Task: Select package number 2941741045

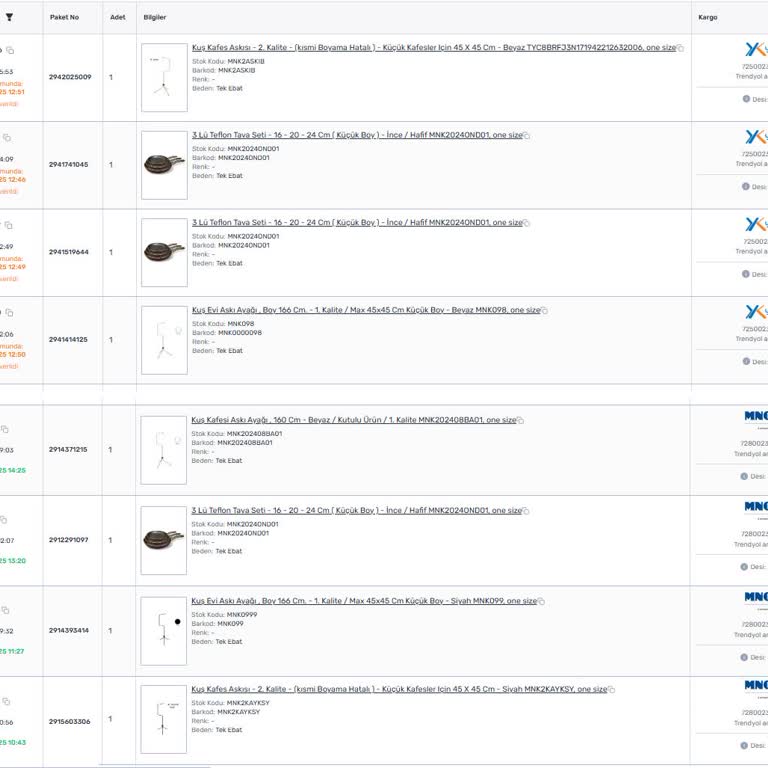Action: 69,165
